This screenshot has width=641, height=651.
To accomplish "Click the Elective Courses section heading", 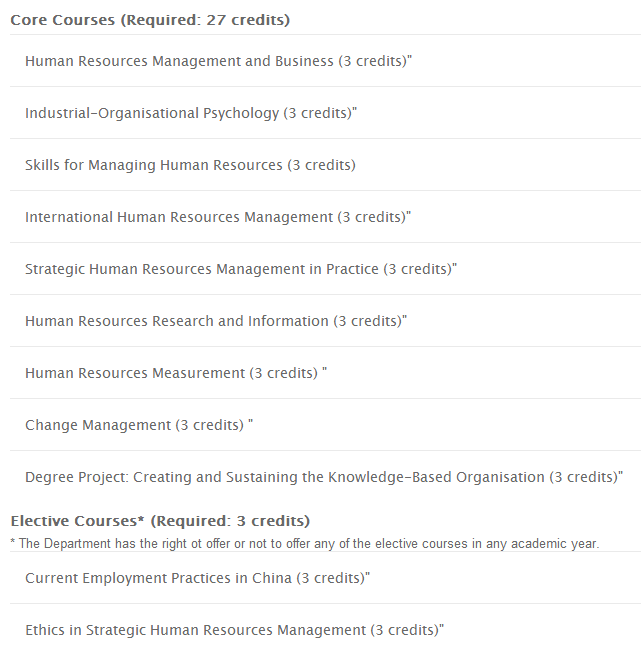I will point(160,521).
